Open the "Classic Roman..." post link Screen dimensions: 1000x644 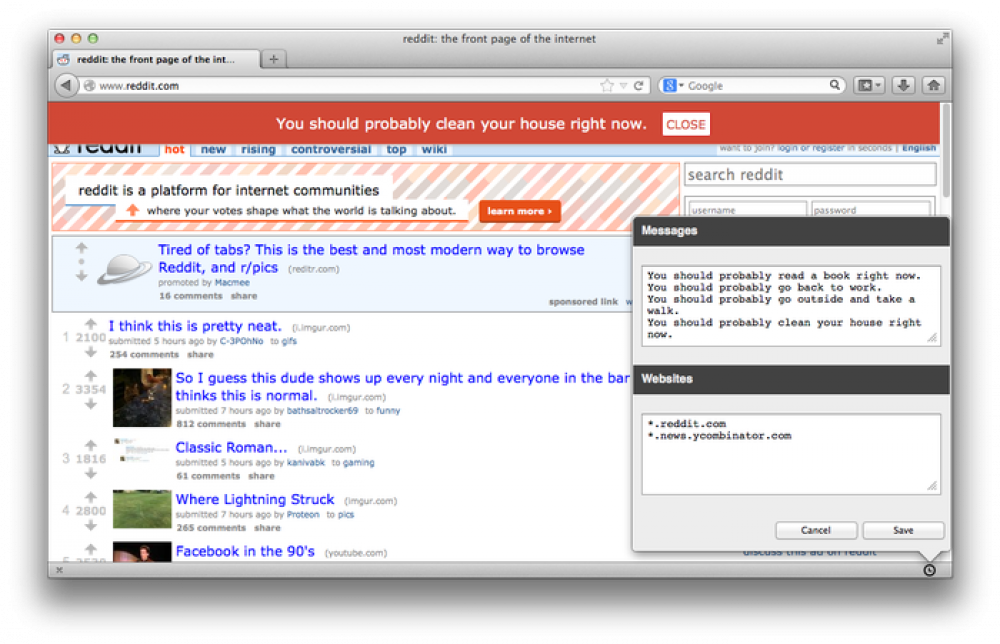coord(232,448)
